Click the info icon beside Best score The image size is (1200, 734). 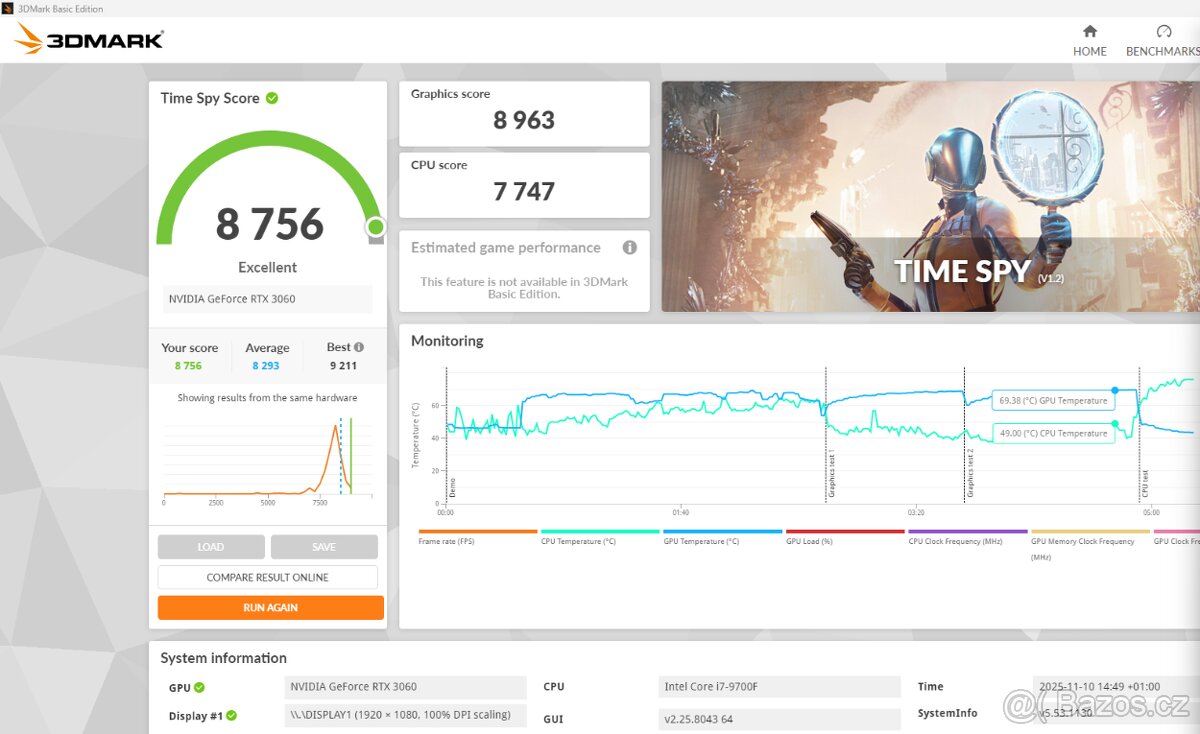(x=359, y=347)
